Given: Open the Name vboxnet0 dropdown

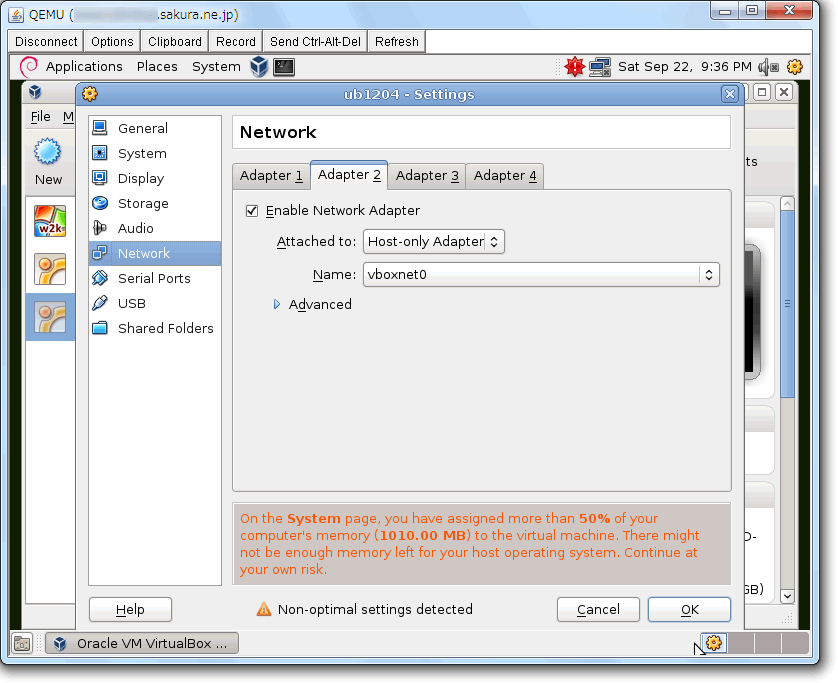Looking at the screenshot, I should [x=541, y=275].
